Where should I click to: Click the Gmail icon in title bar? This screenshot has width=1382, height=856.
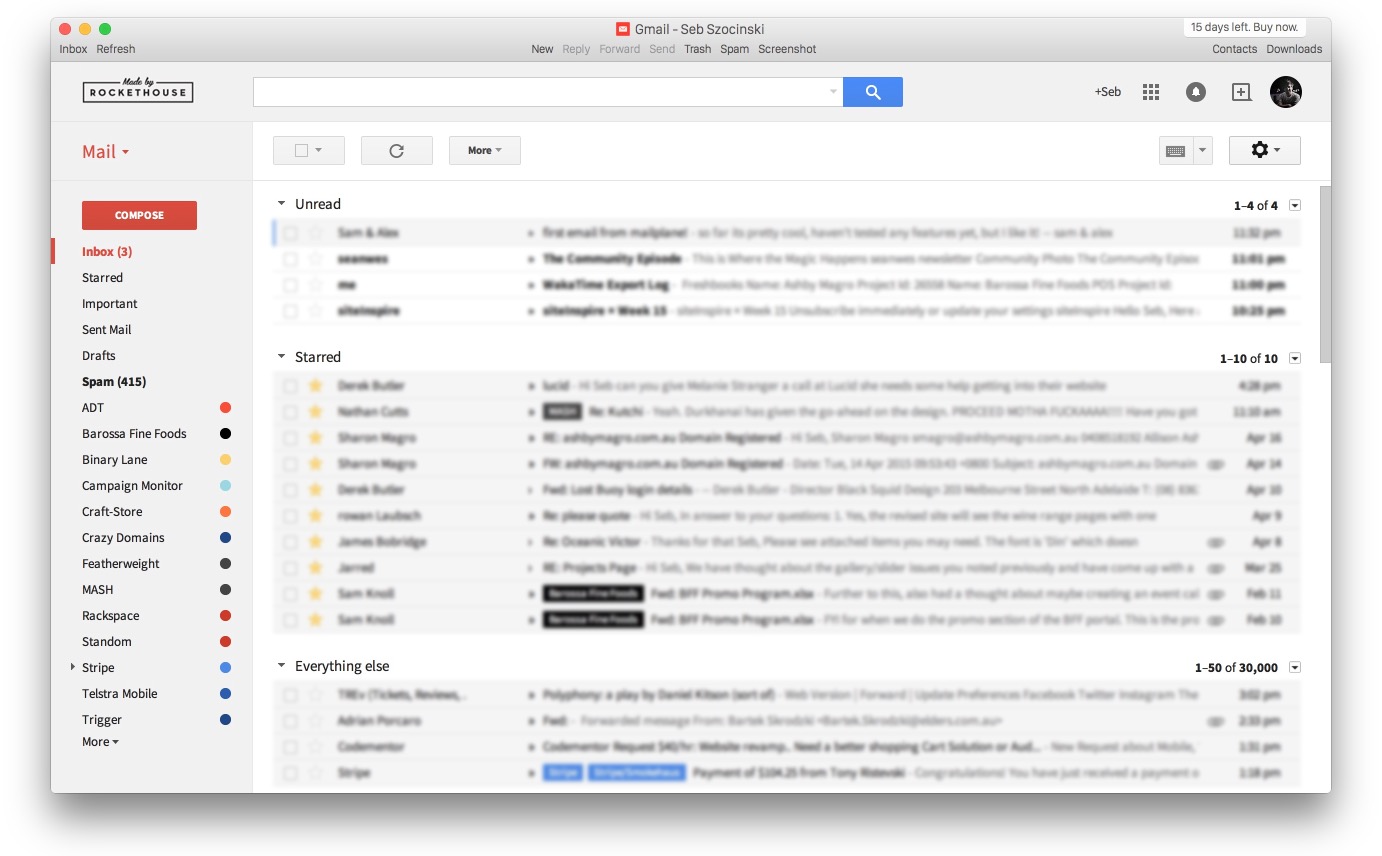pos(623,29)
